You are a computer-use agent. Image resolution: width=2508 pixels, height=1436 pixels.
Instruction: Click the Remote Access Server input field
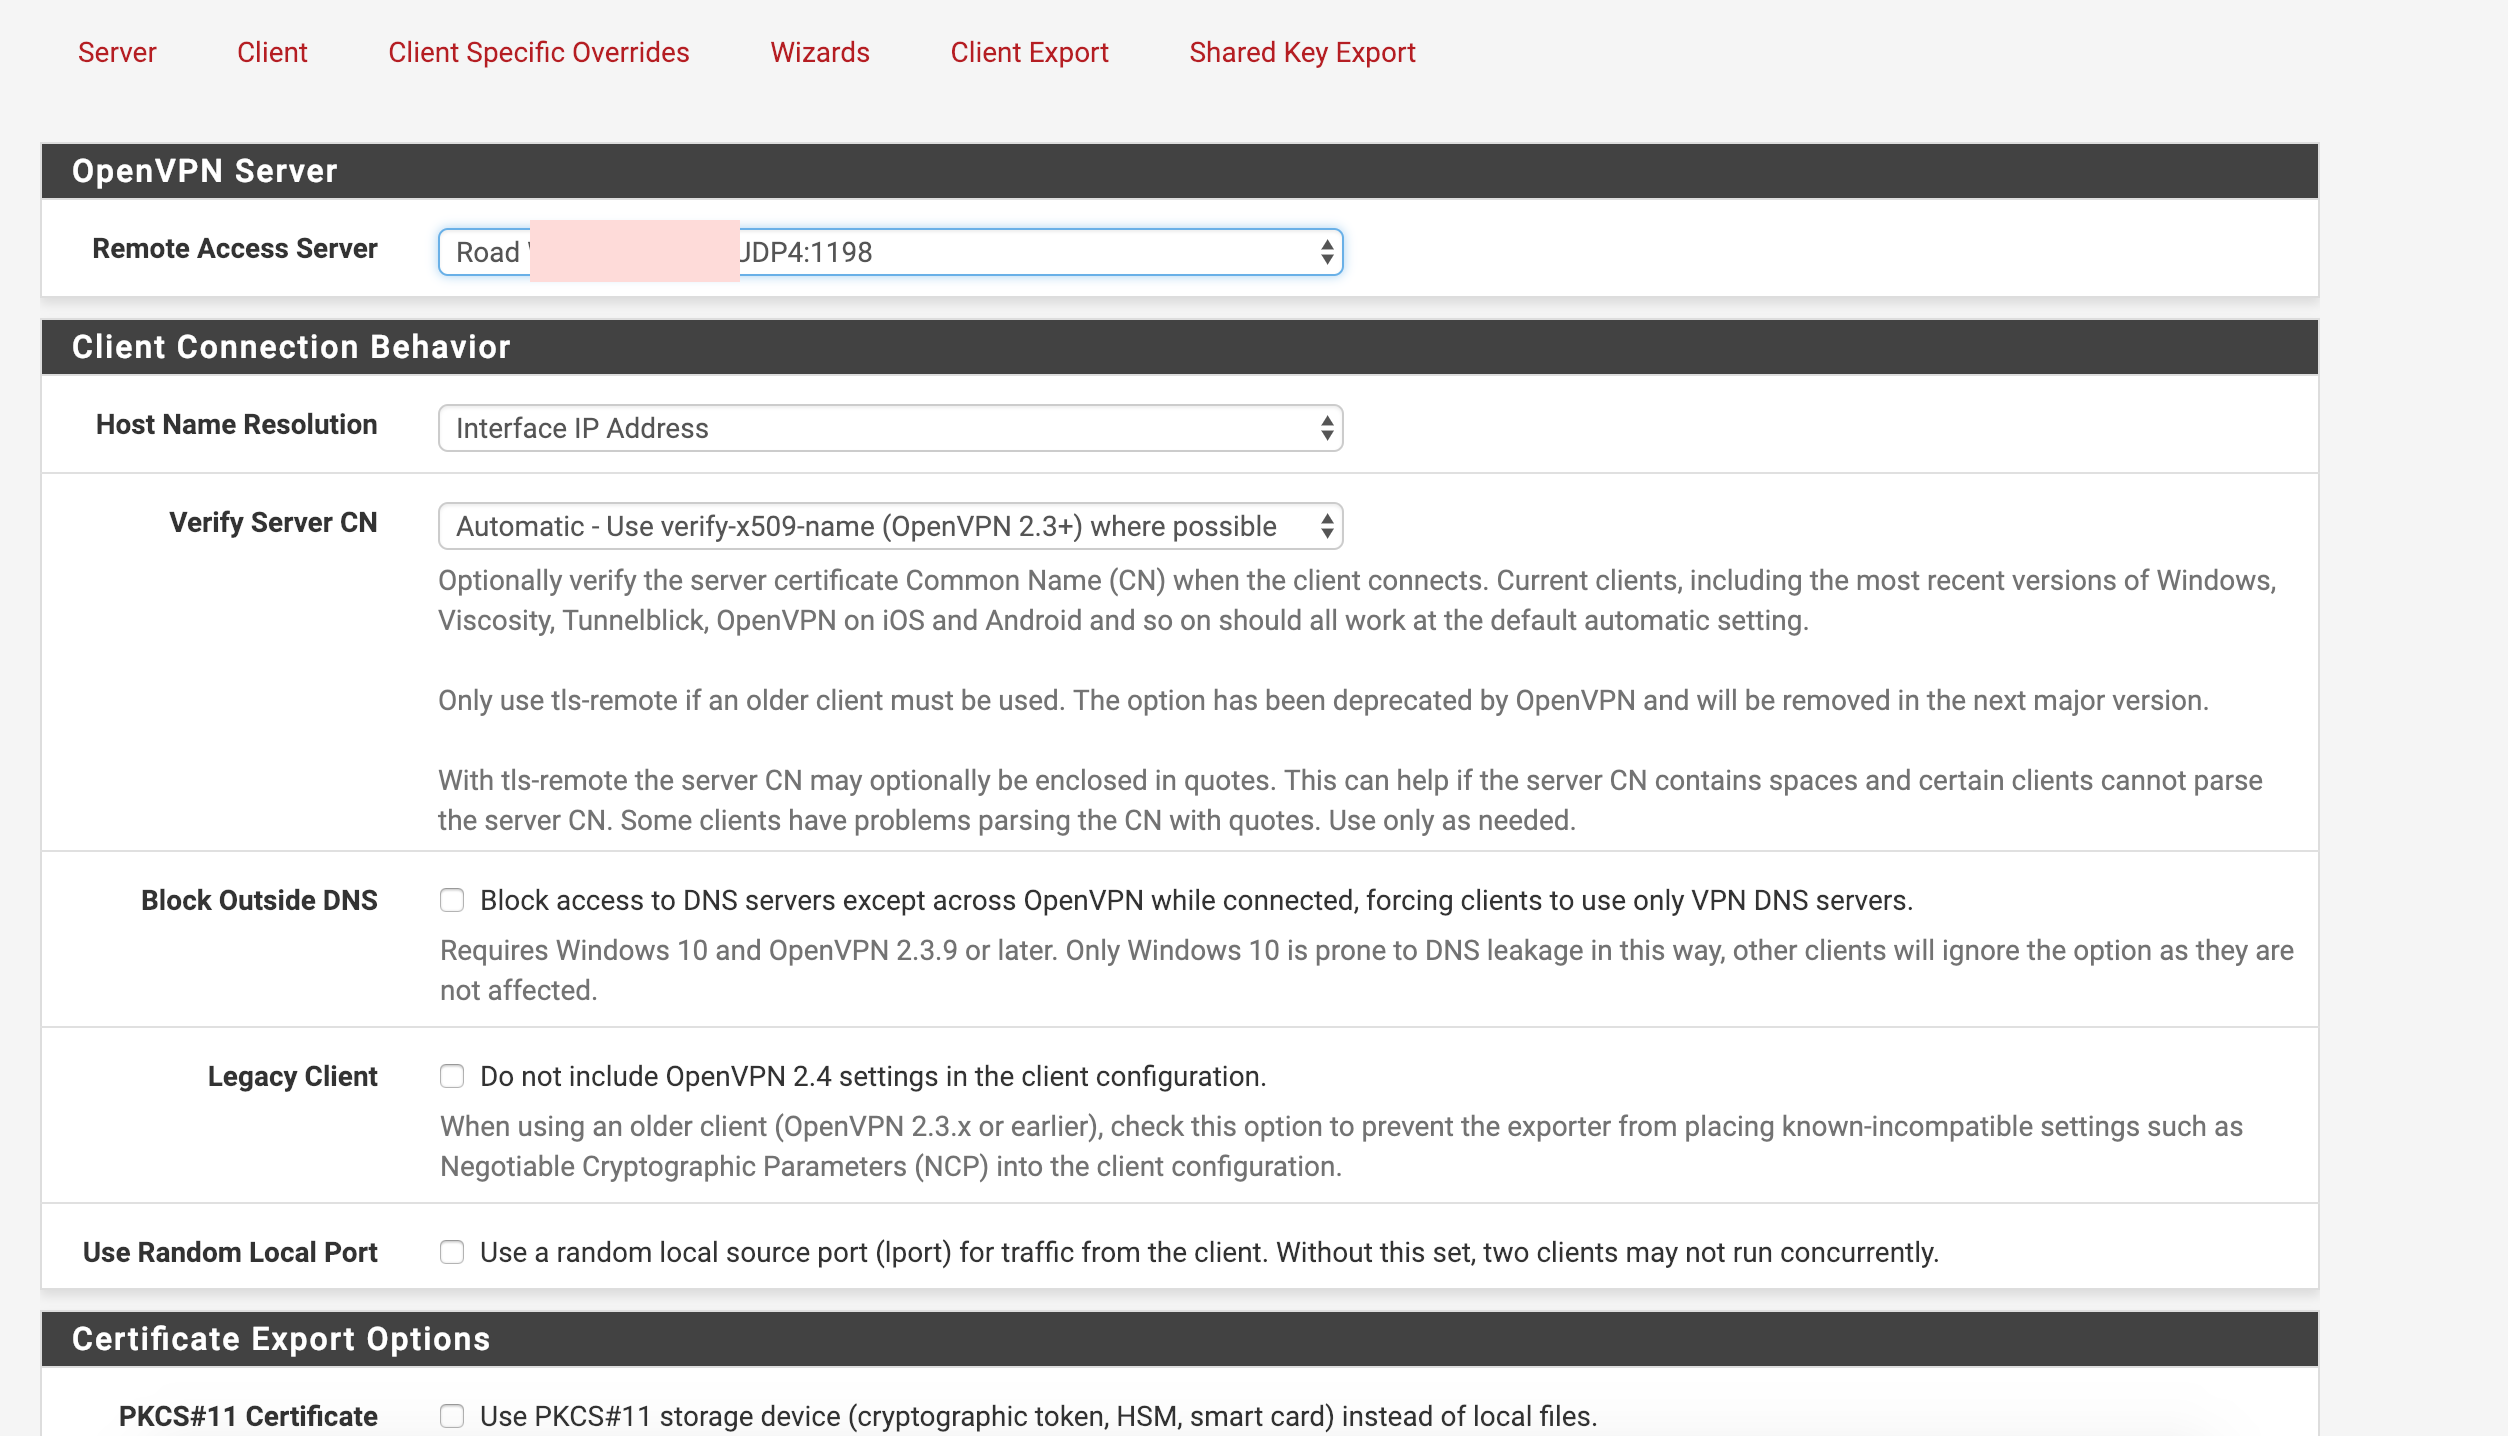point(891,251)
